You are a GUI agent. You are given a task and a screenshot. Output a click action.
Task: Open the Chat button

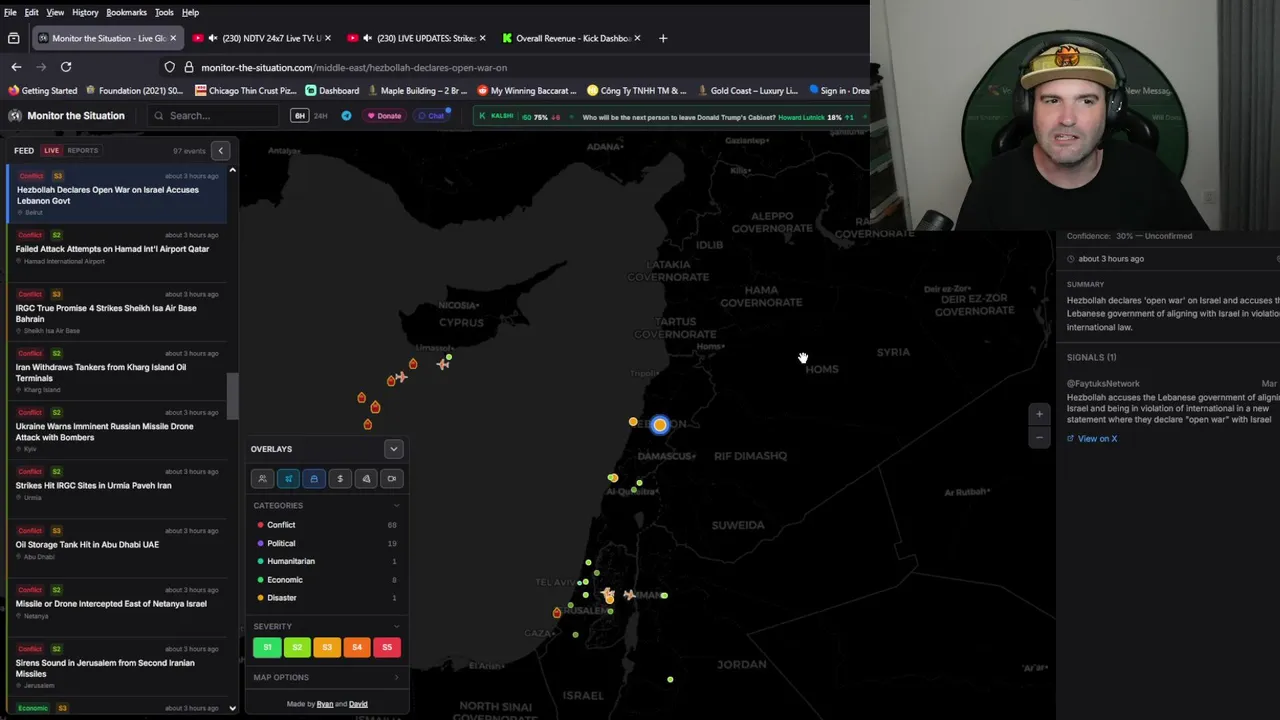point(431,116)
